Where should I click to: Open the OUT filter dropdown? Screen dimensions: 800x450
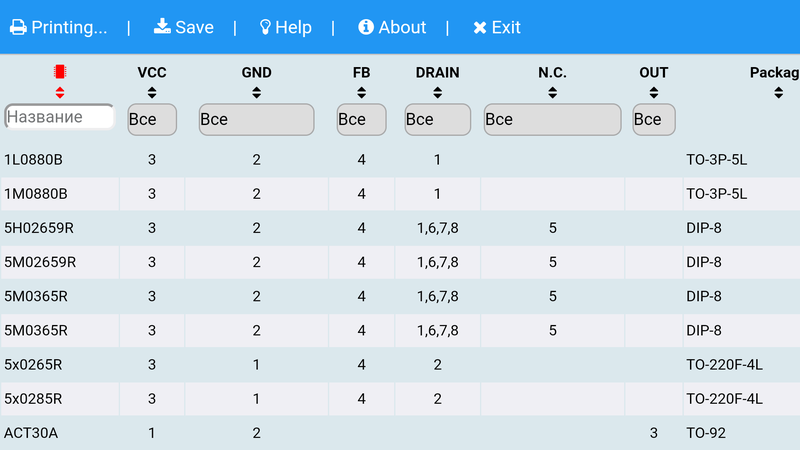(x=654, y=119)
